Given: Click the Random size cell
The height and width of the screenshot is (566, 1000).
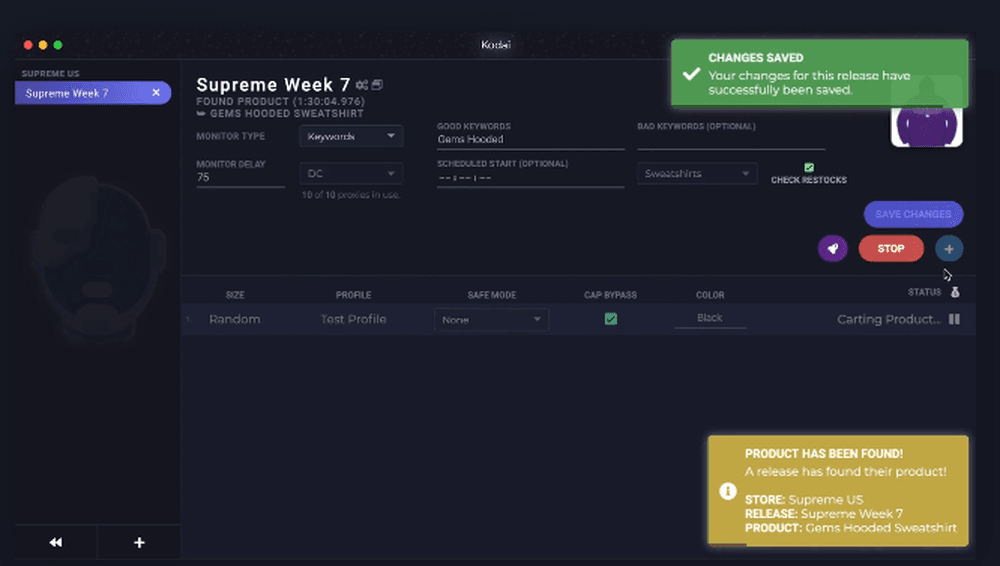Looking at the screenshot, I should click(235, 319).
